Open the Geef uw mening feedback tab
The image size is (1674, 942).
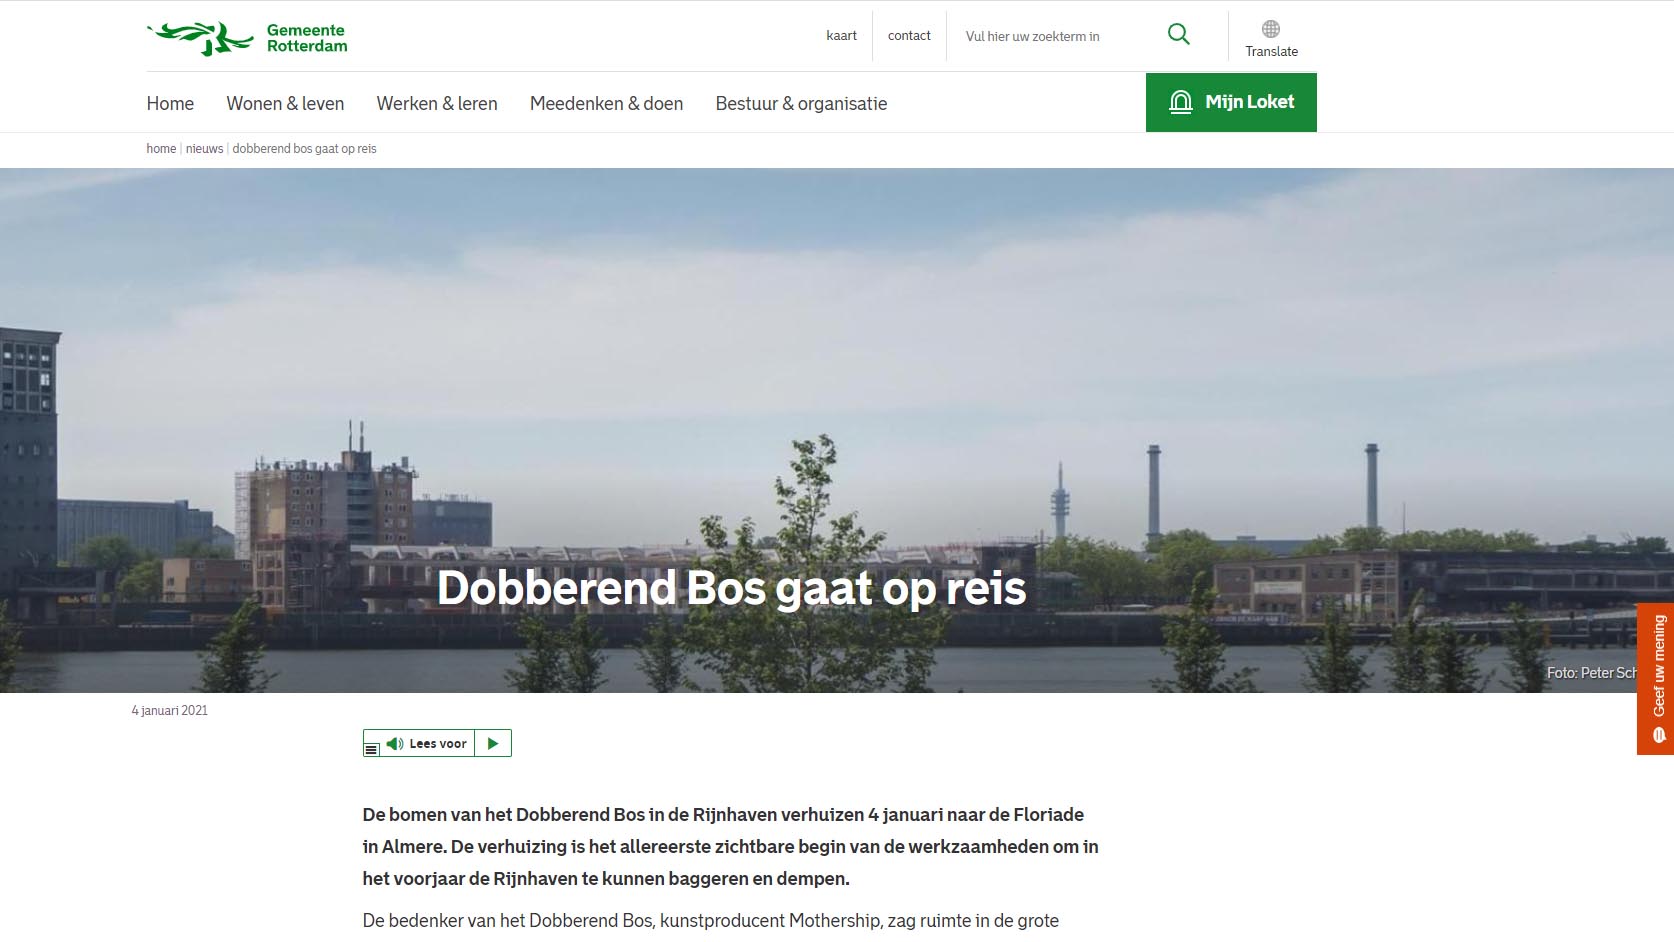pyautogui.click(x=1658, y=666)
